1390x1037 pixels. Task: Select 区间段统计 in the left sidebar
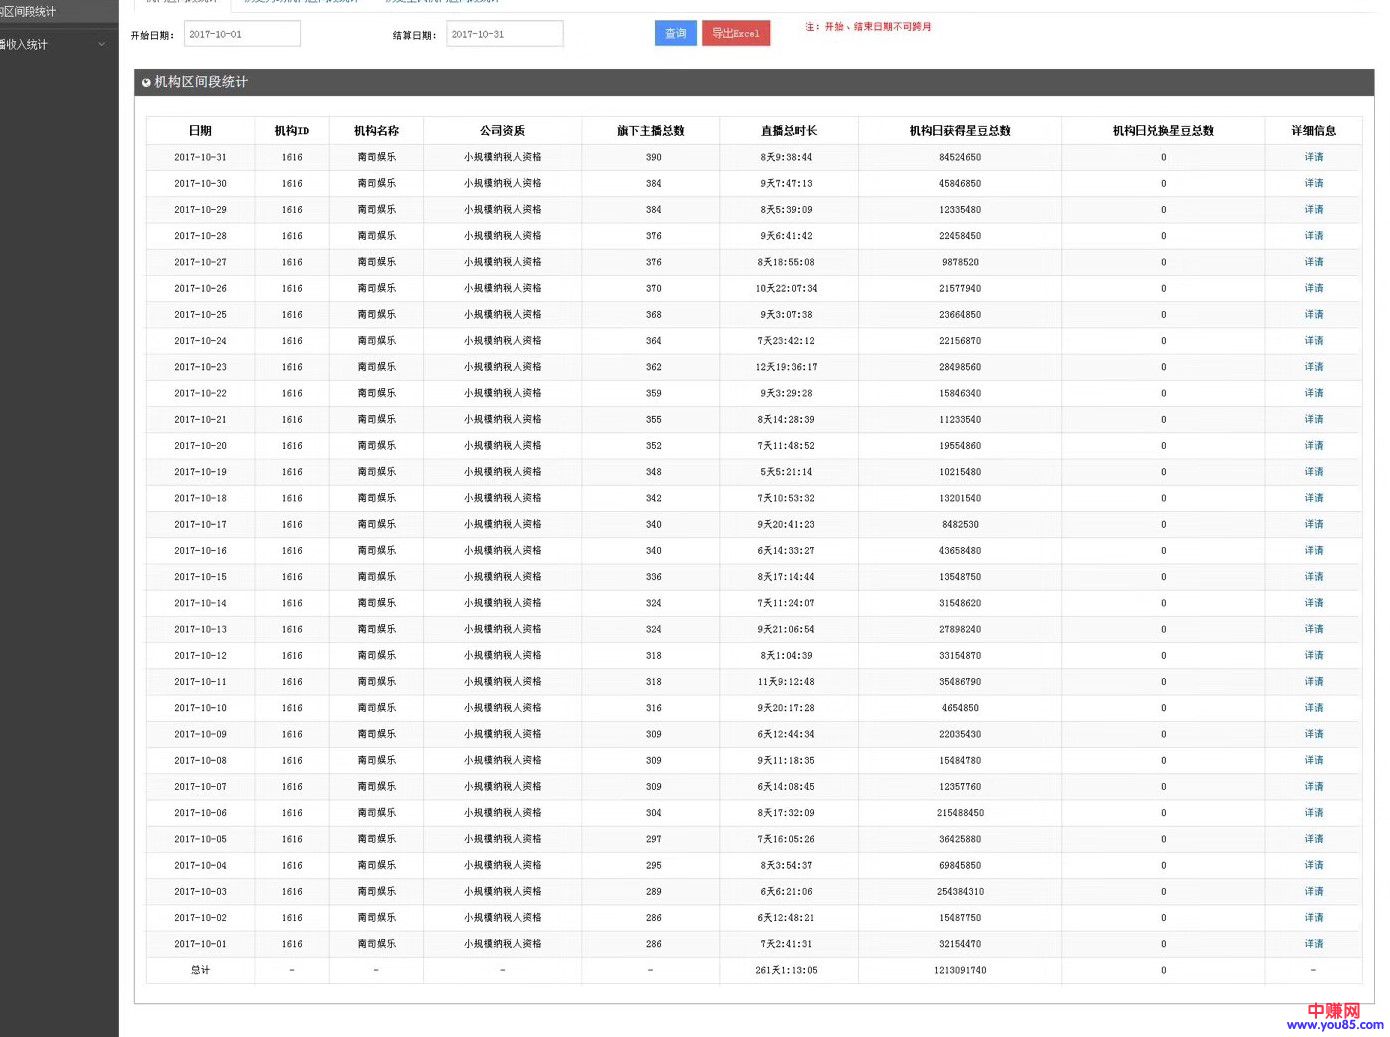30,12
